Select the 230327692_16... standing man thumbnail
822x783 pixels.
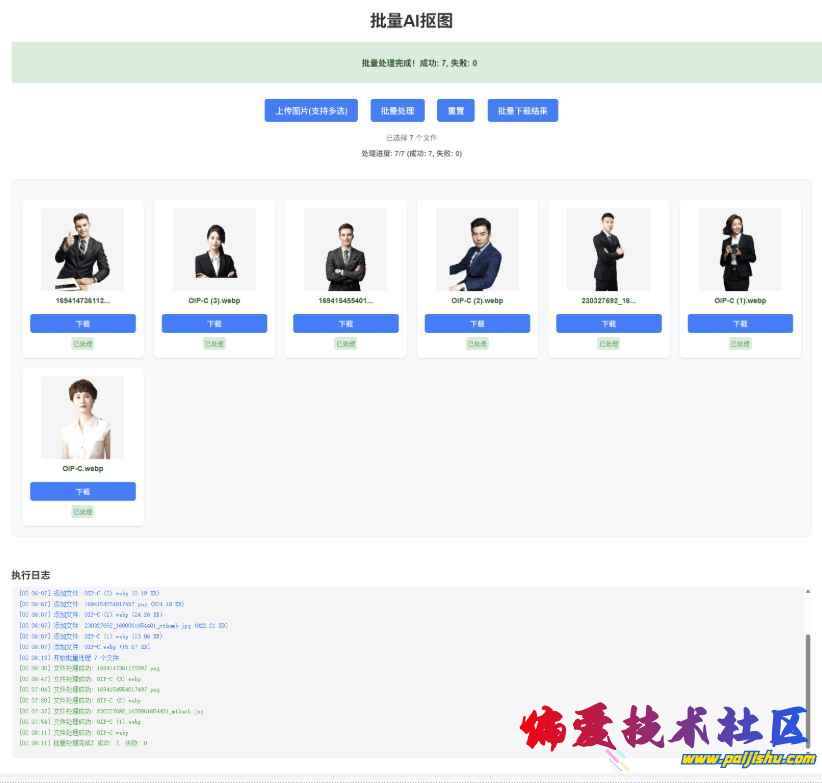click(x=609, y=249)
